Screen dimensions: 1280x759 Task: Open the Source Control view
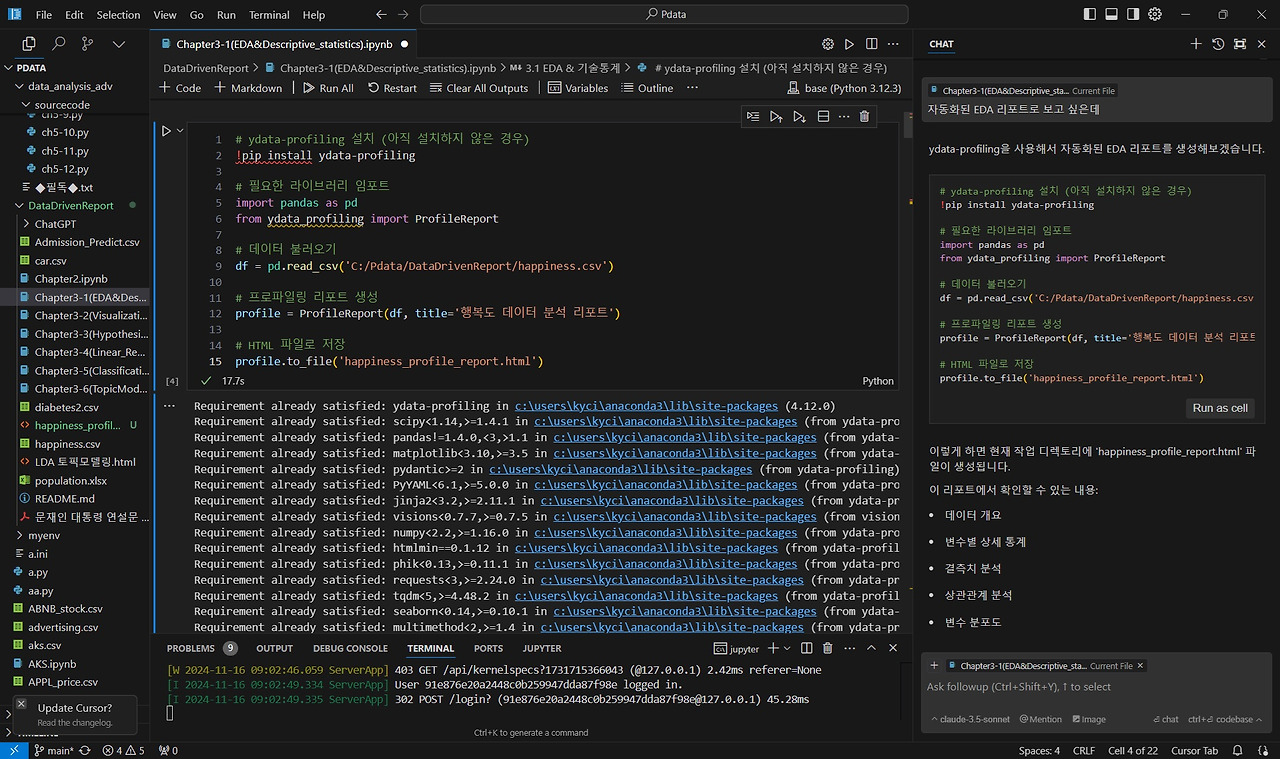pyautogui.click(x=88, y=44)
